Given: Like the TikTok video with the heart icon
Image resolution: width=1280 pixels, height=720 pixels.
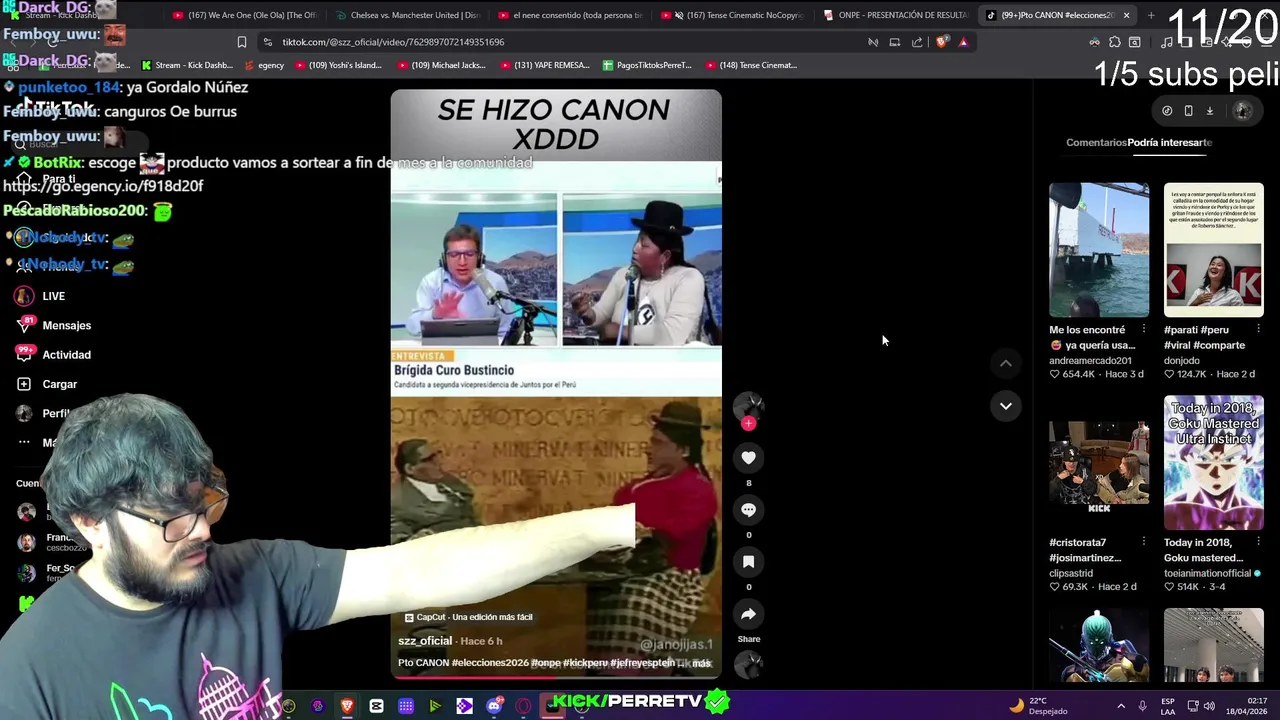Looking at the screenshot, I should (748, 457).
